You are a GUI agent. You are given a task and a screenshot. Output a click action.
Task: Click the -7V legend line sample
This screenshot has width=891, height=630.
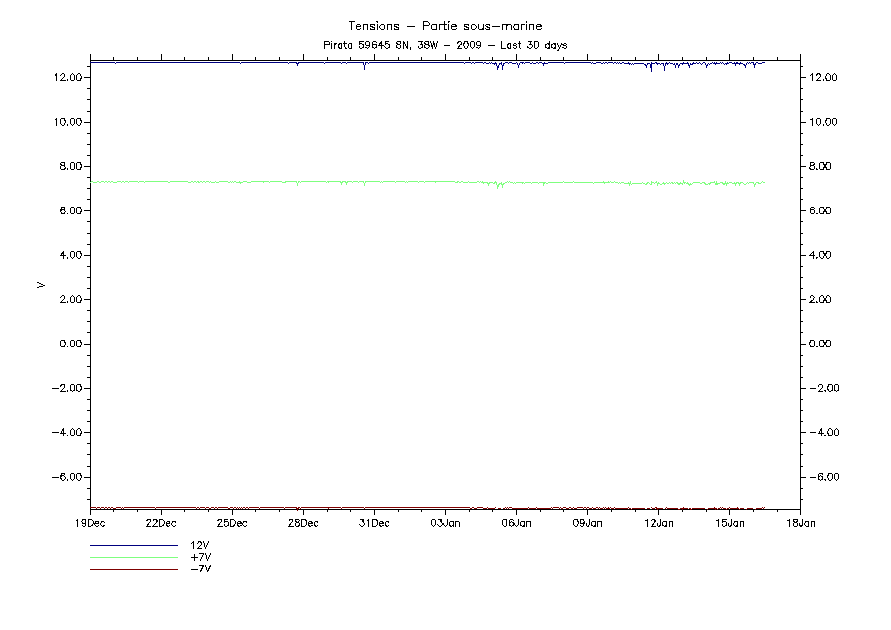pyautogui.click(x=133, y=569)
